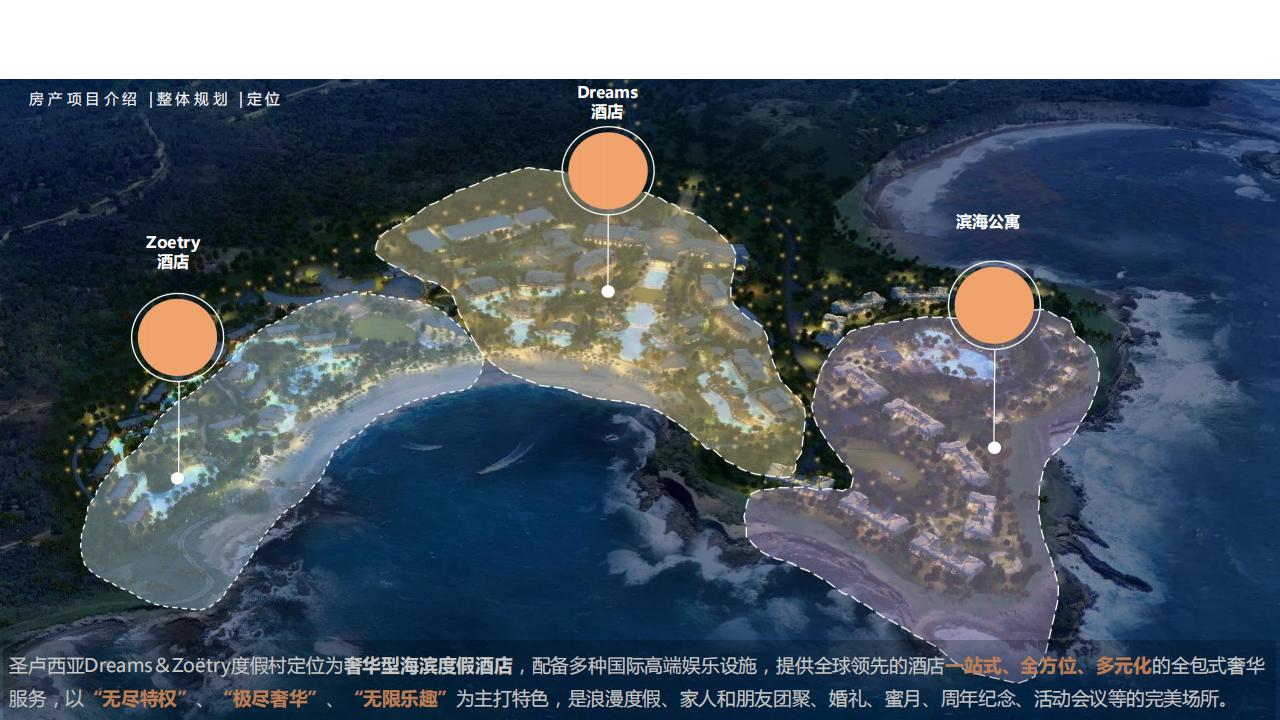
Task: Click the orange text '一站式、全方位、多元化'
Action: tap(1048, 666)
